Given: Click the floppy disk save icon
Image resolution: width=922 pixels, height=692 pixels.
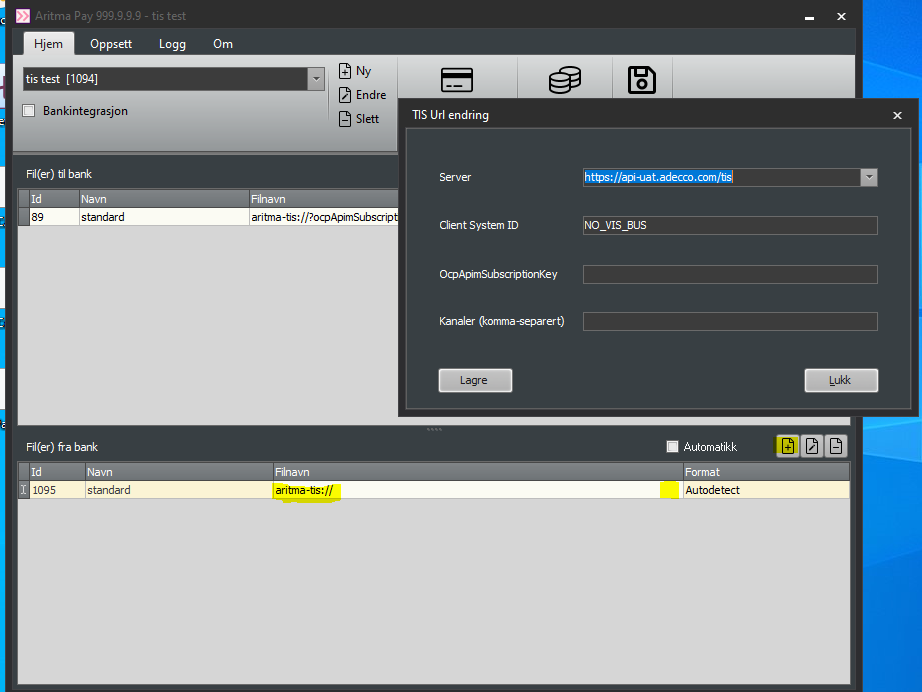Looking at the screenshot, I should [641, 81].
